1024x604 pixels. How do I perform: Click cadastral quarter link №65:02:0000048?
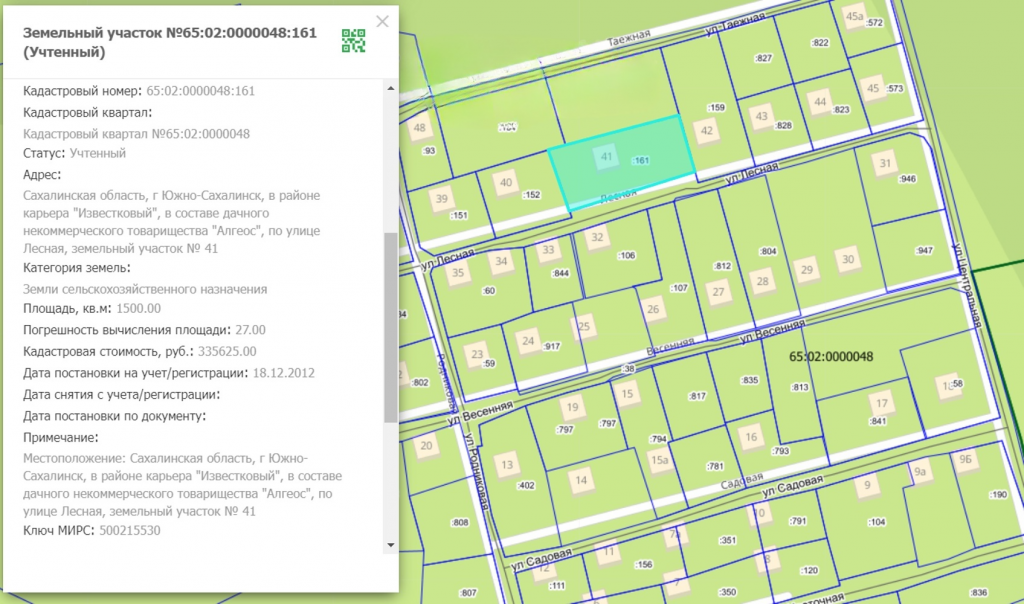(x=136, y=134)
